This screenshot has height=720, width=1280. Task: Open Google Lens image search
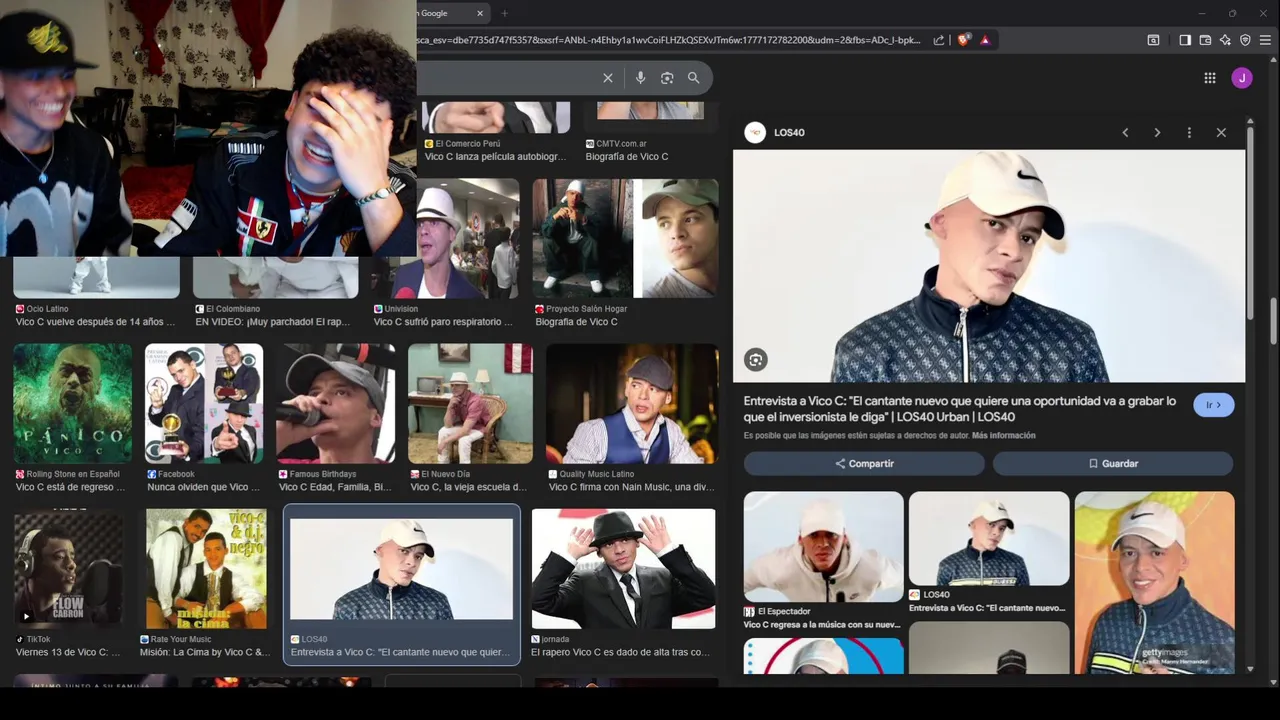coord(667,78)
